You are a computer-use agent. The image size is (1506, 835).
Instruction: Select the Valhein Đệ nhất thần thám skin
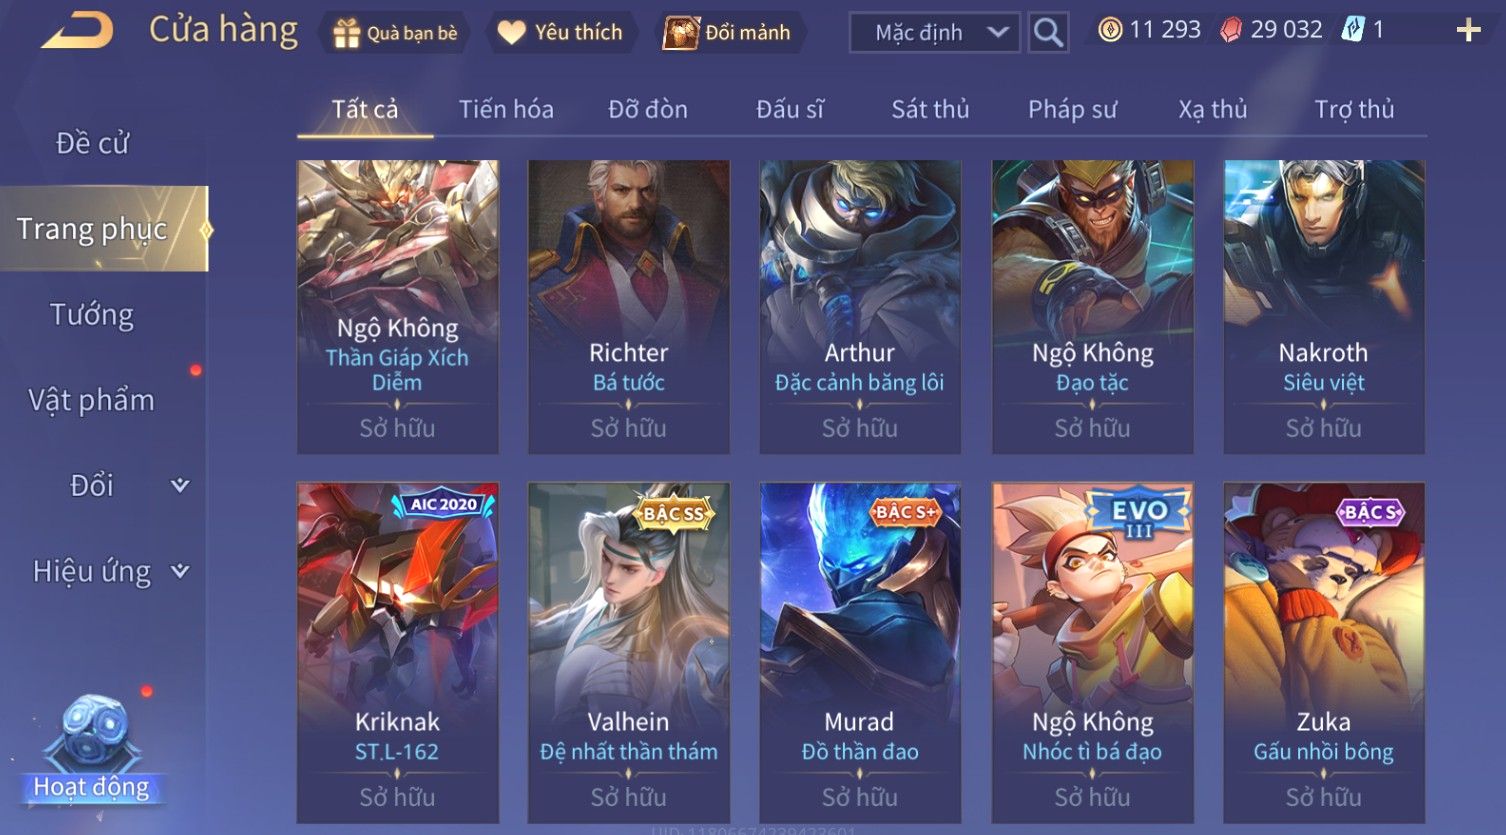click(628, 653)
